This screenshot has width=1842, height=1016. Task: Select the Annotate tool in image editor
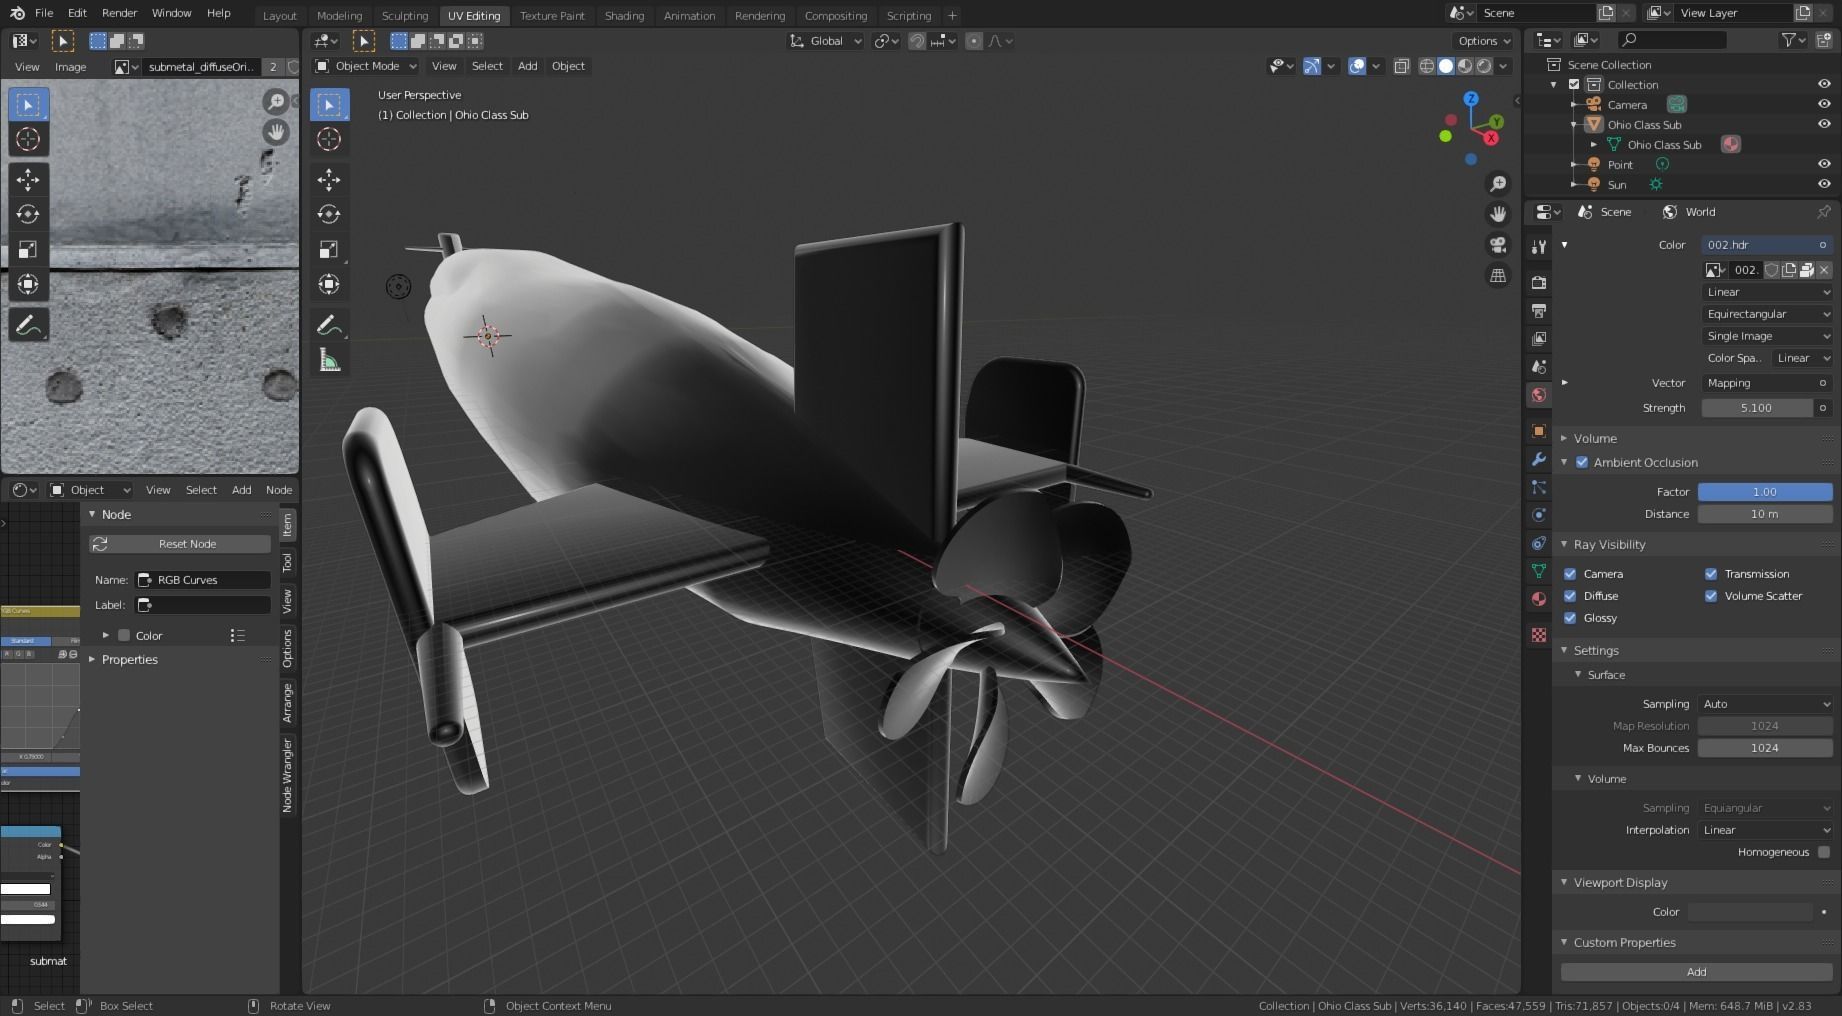pos(28,325)
